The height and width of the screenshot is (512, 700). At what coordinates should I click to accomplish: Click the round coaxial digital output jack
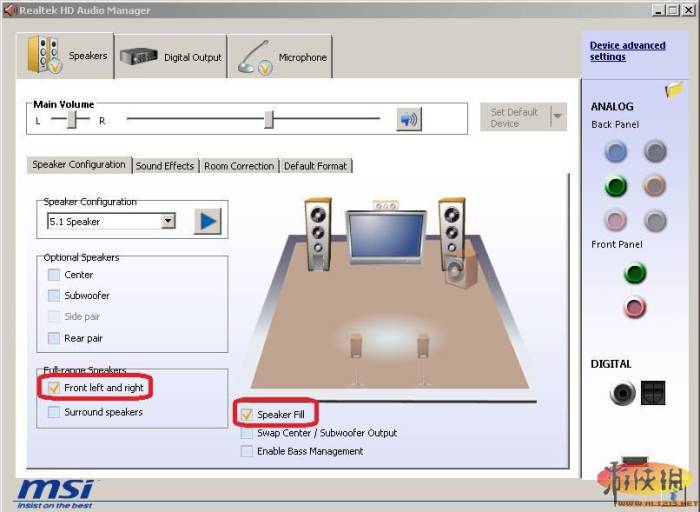(x=622, y=393)
